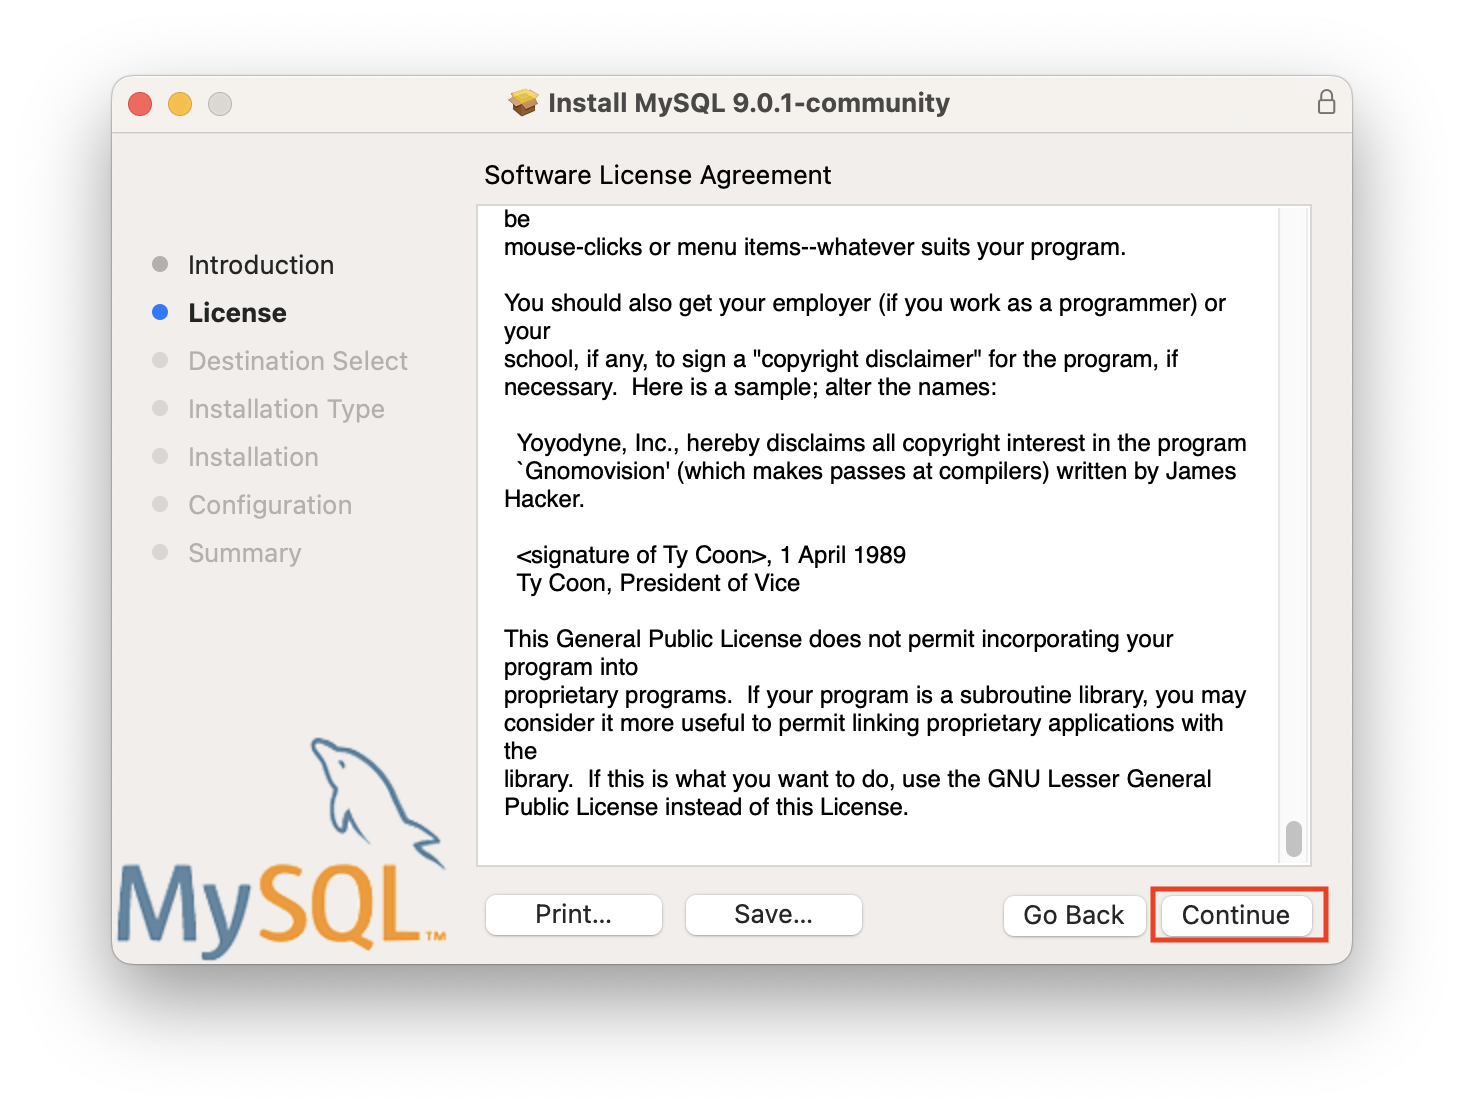Viewport: 1464px width, 1112px height.
Task: Minimize the window with the yellow button
Action: (180, 104)
